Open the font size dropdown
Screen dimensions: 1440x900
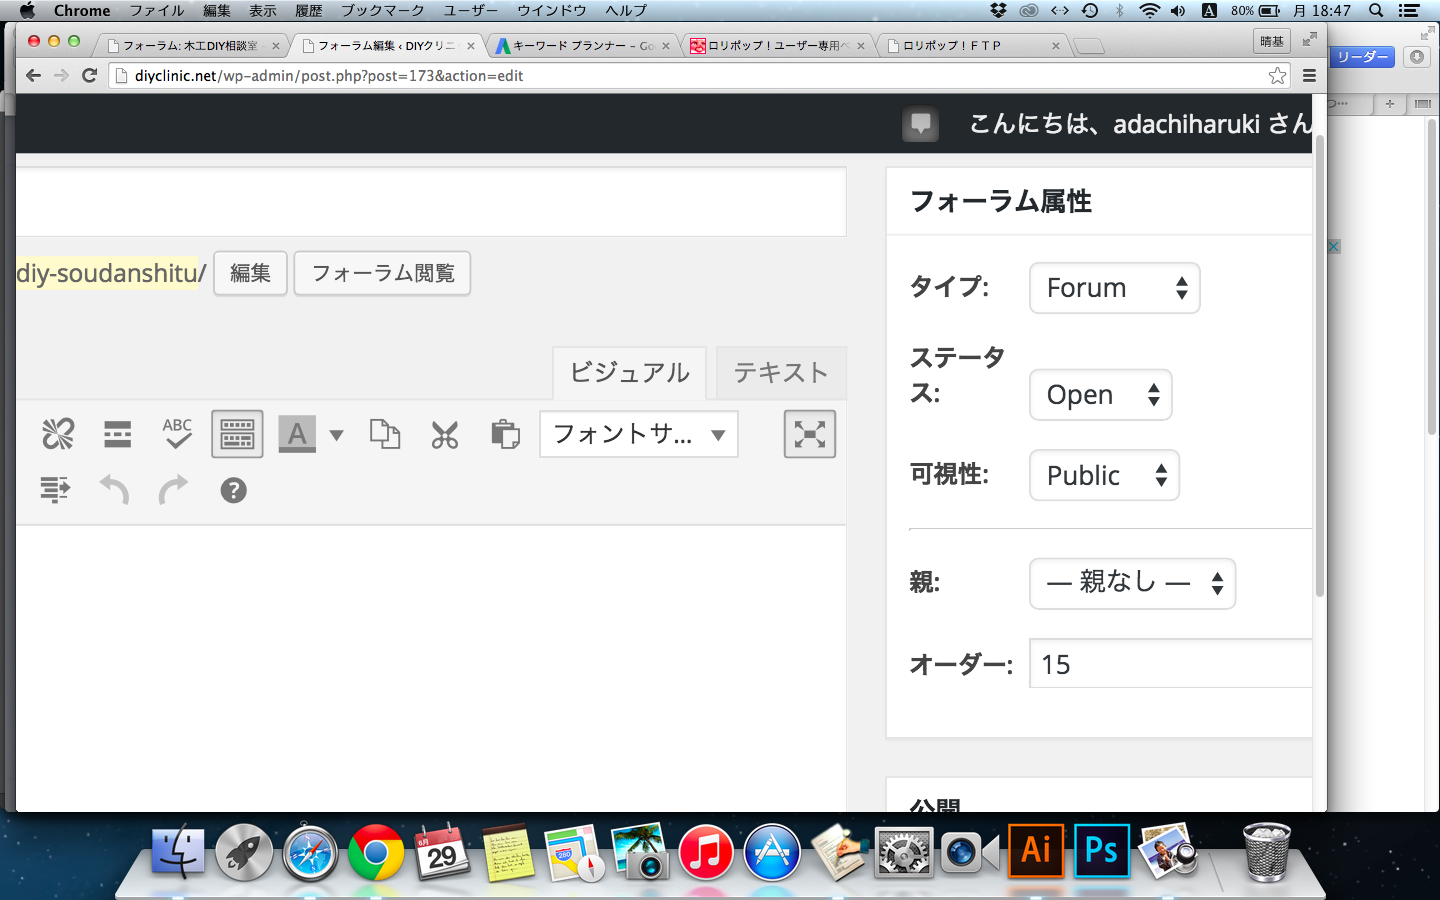(x=639, y=434)
